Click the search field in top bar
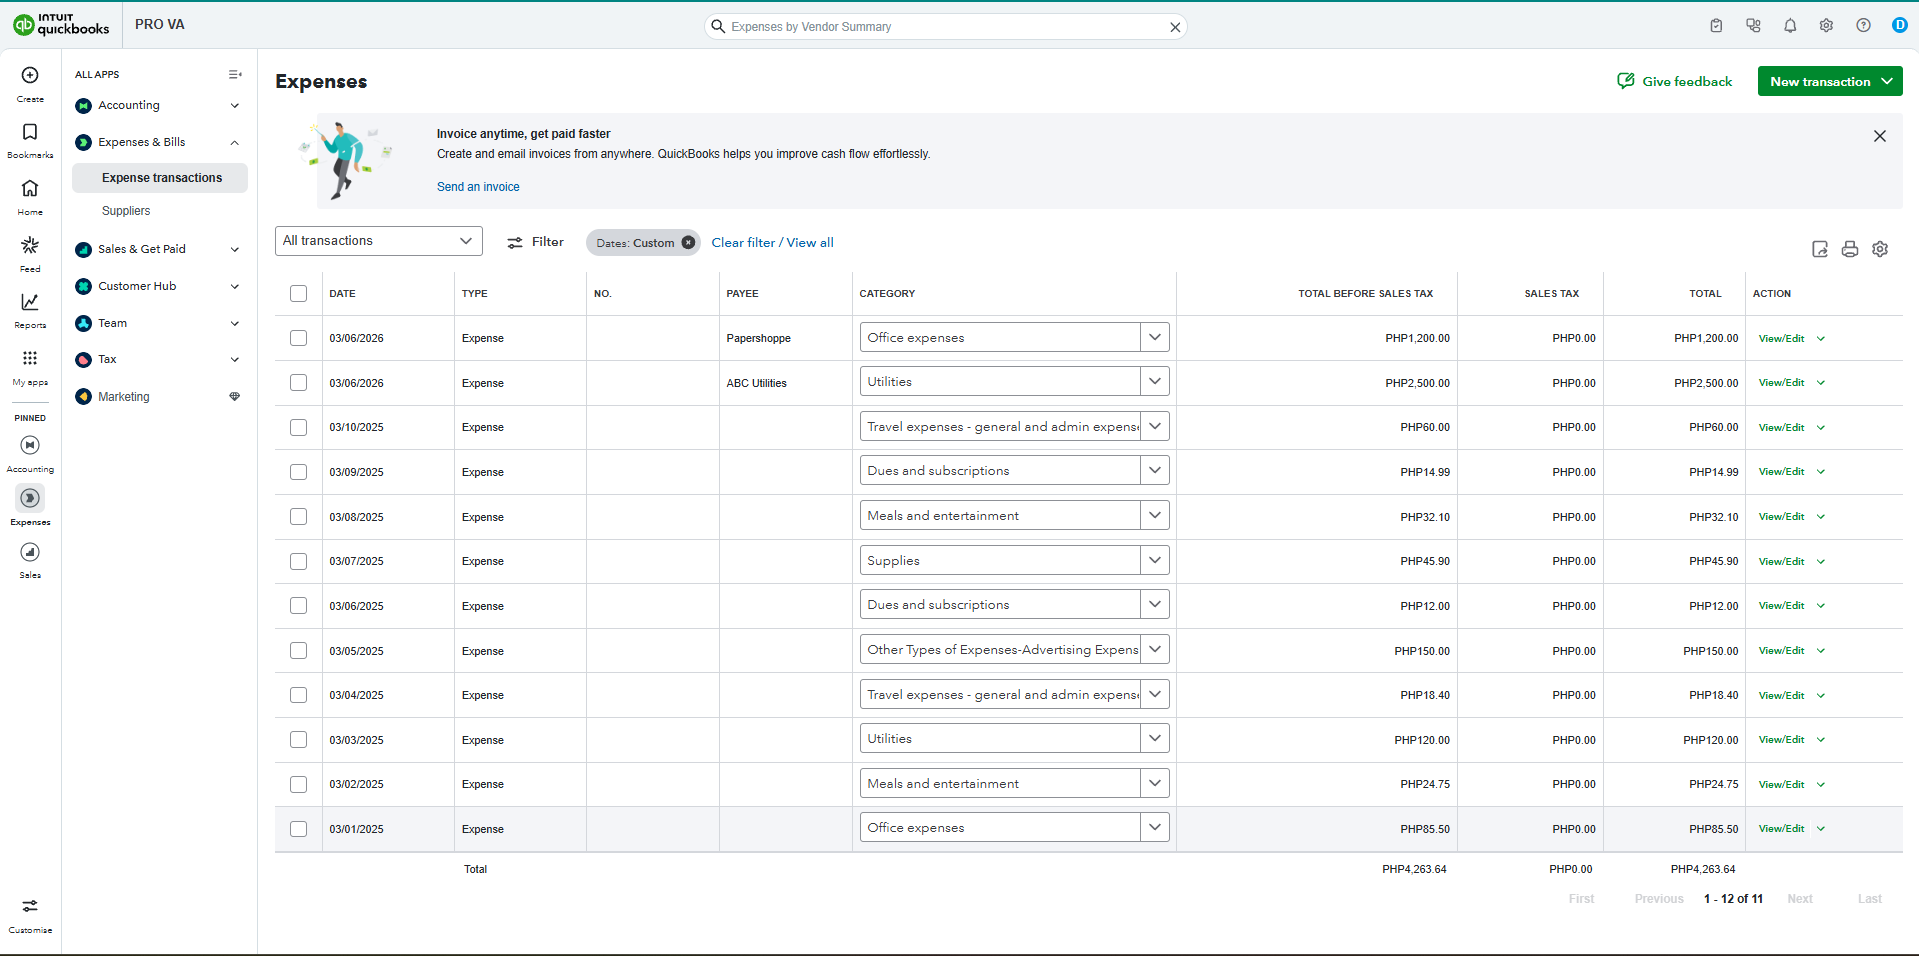The width and height of the screenshot is (1919, 956). point(945,27)
